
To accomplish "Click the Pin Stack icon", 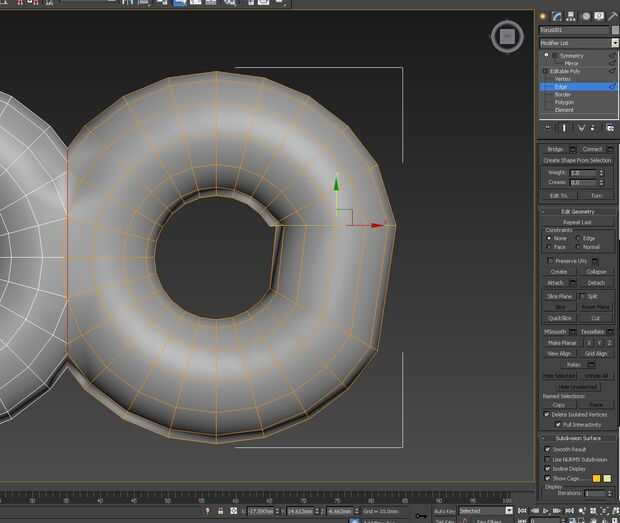I will (x=547, y=128).
